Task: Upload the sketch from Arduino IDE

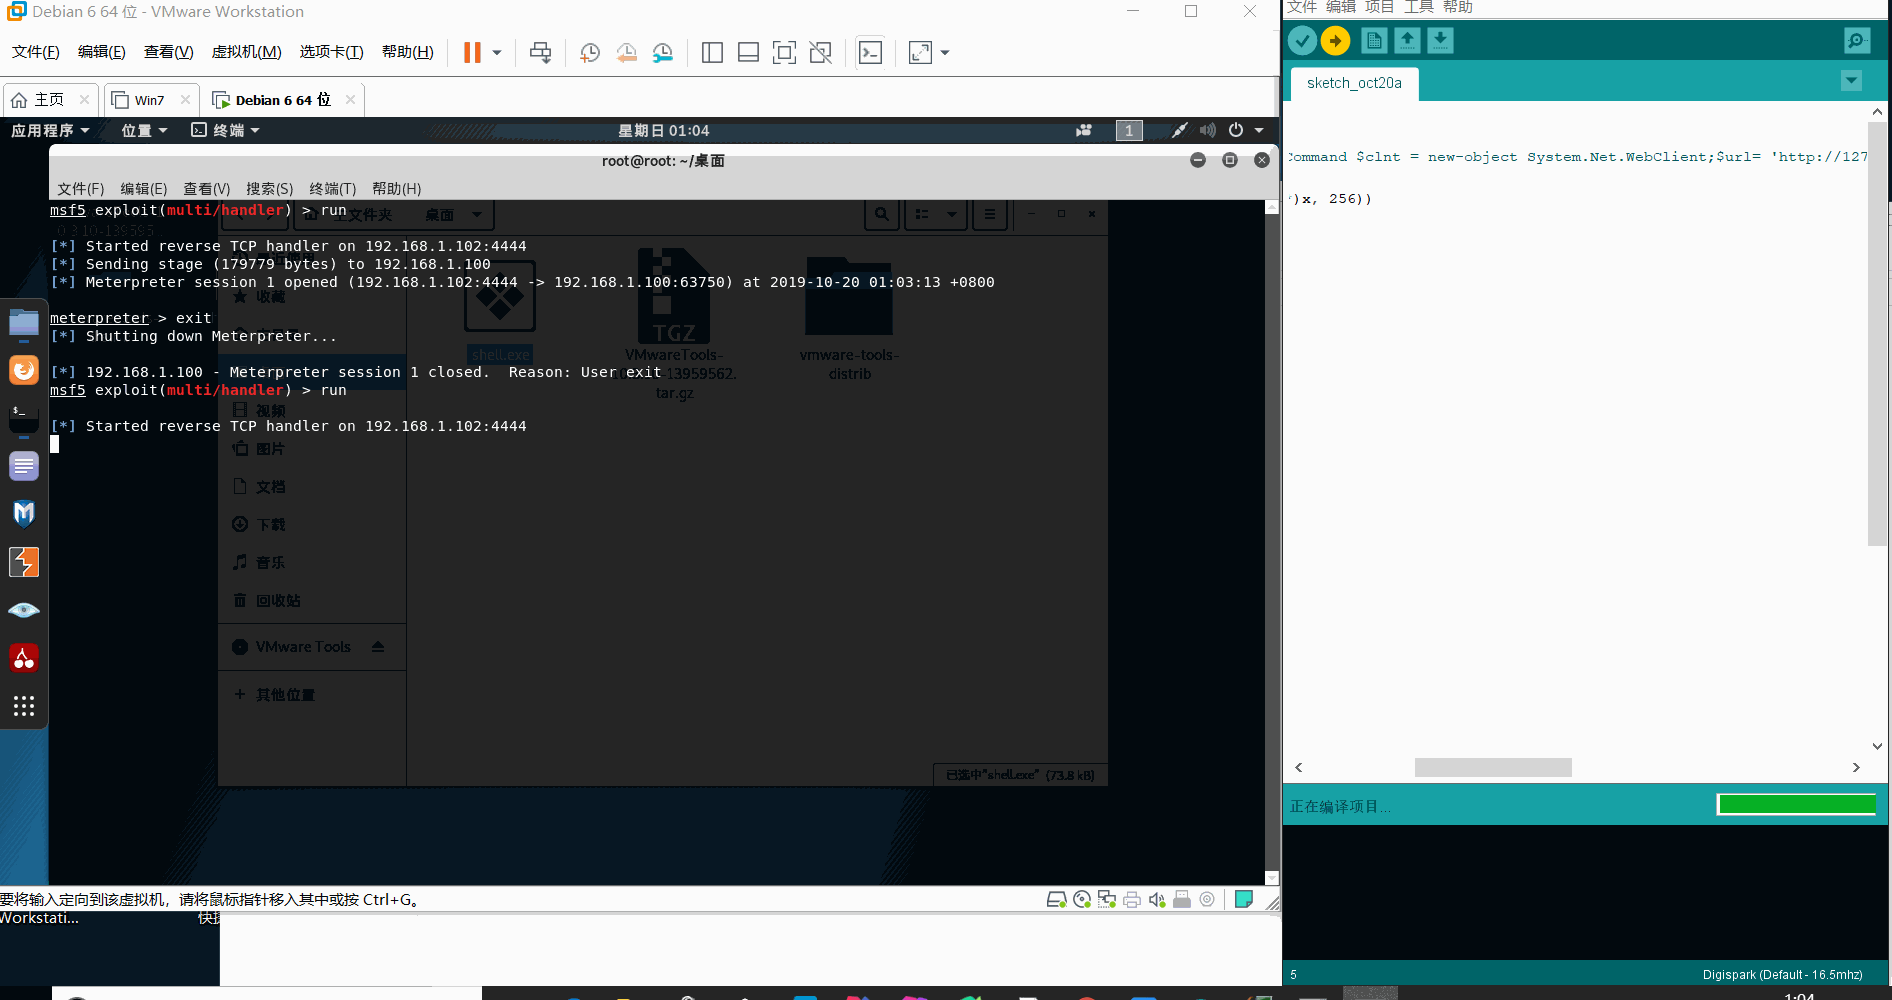Action: click(x=1335, y=40)
